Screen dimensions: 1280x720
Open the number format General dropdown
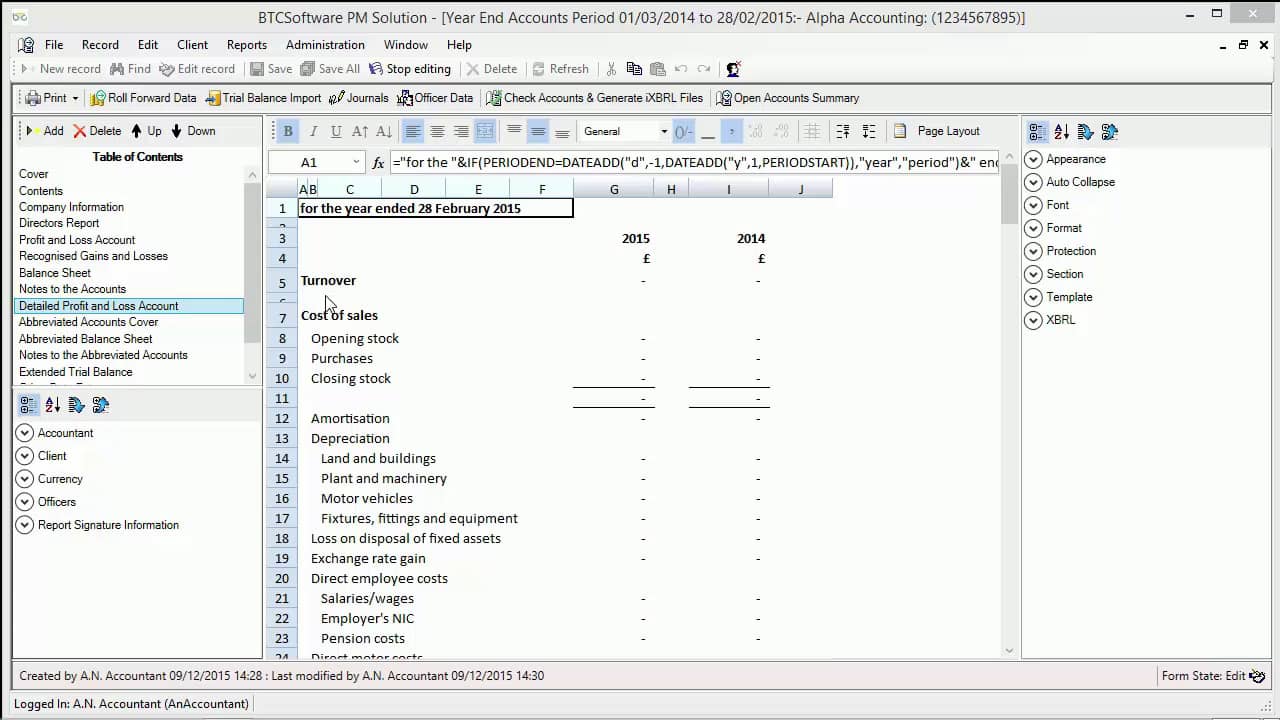pyautogui.click(x=663, y=131)
